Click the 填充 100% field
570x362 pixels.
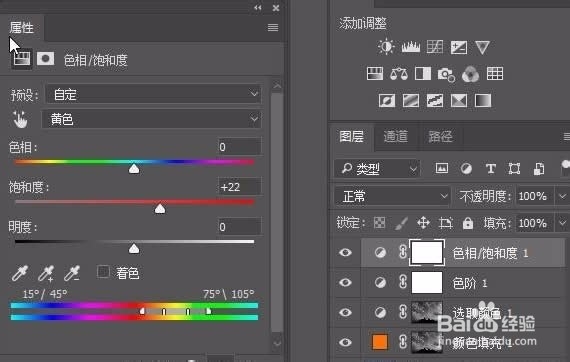tap(535, 223)
